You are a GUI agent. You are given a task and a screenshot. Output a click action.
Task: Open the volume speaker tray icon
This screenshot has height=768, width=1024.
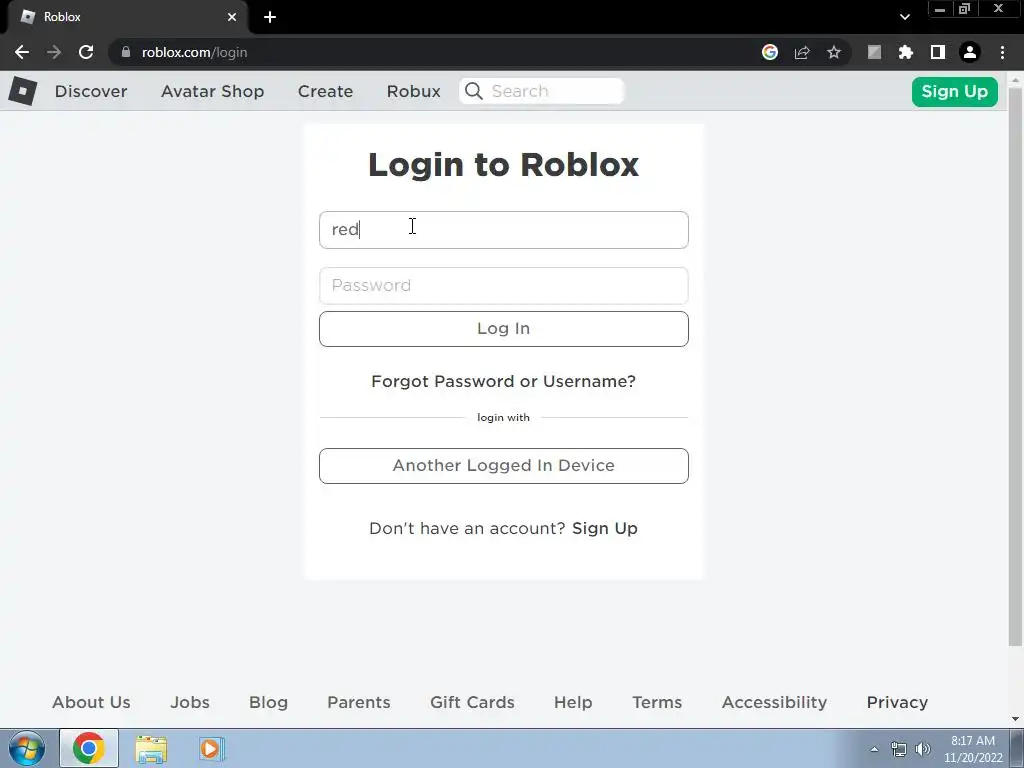point(923,749)
